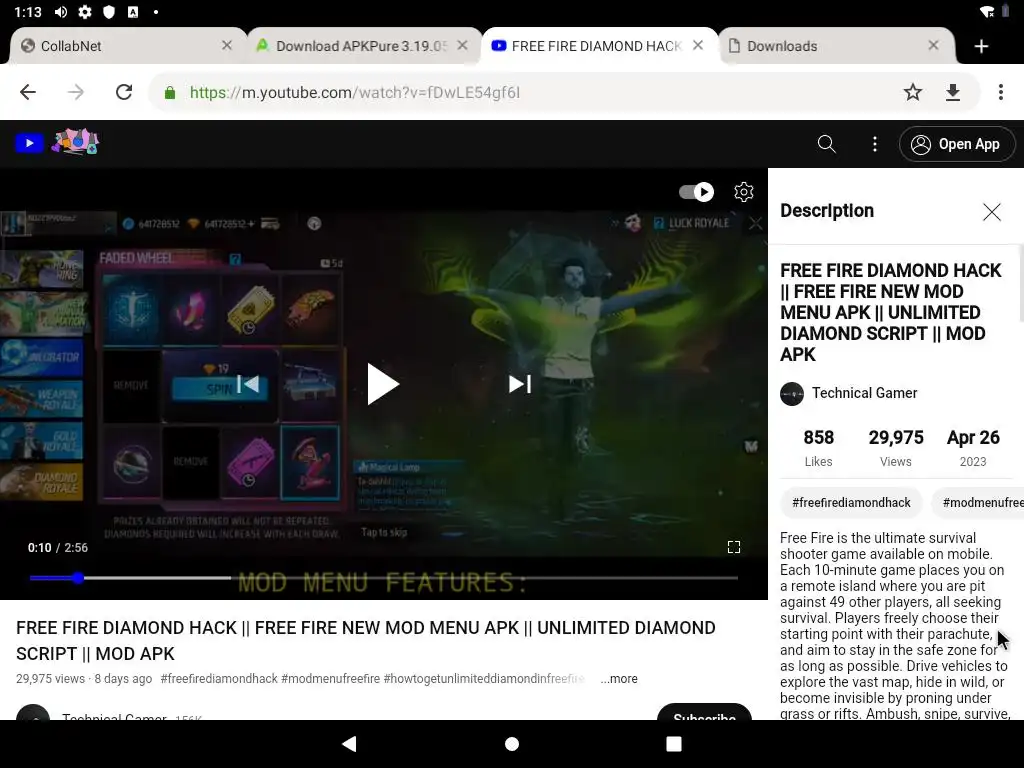Open browser downloads icon
1024x768 pixels.
click(x=953, y=92)
